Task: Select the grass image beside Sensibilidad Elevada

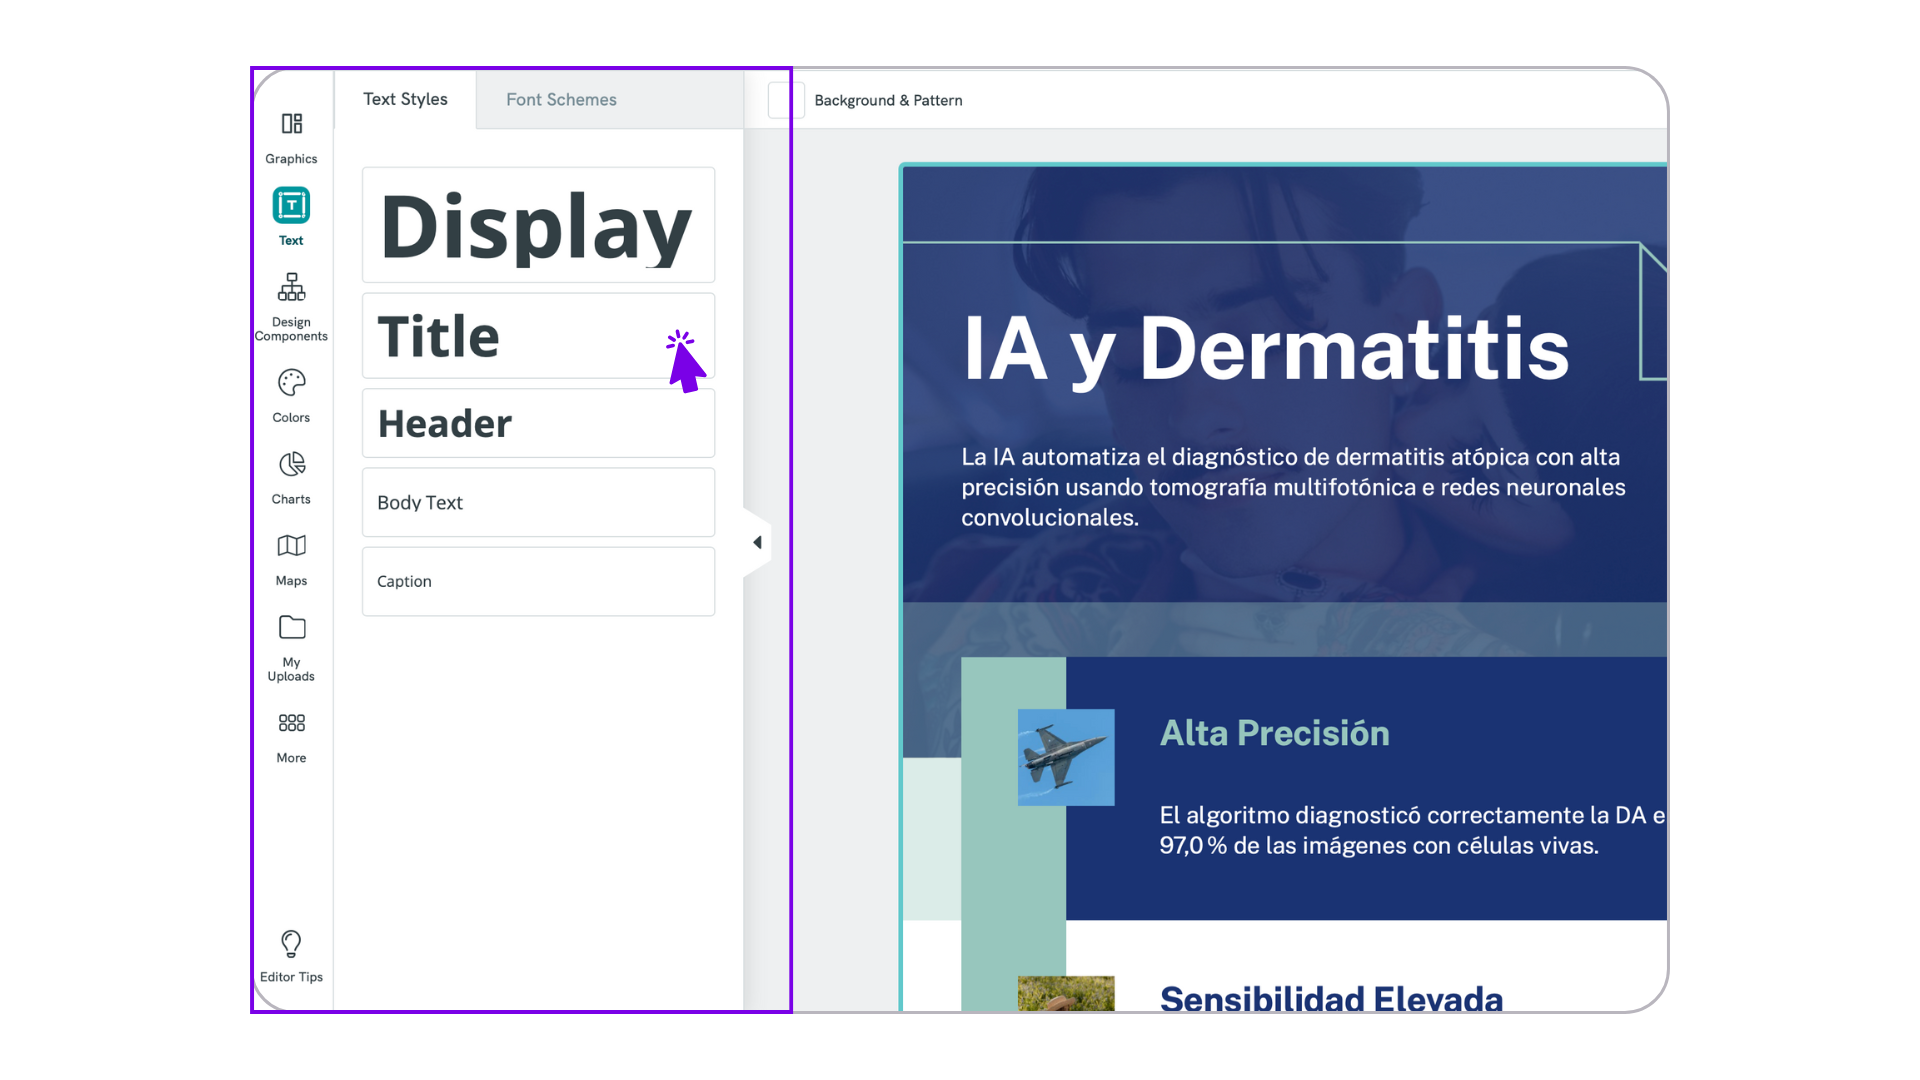Action: point(1066,994)
